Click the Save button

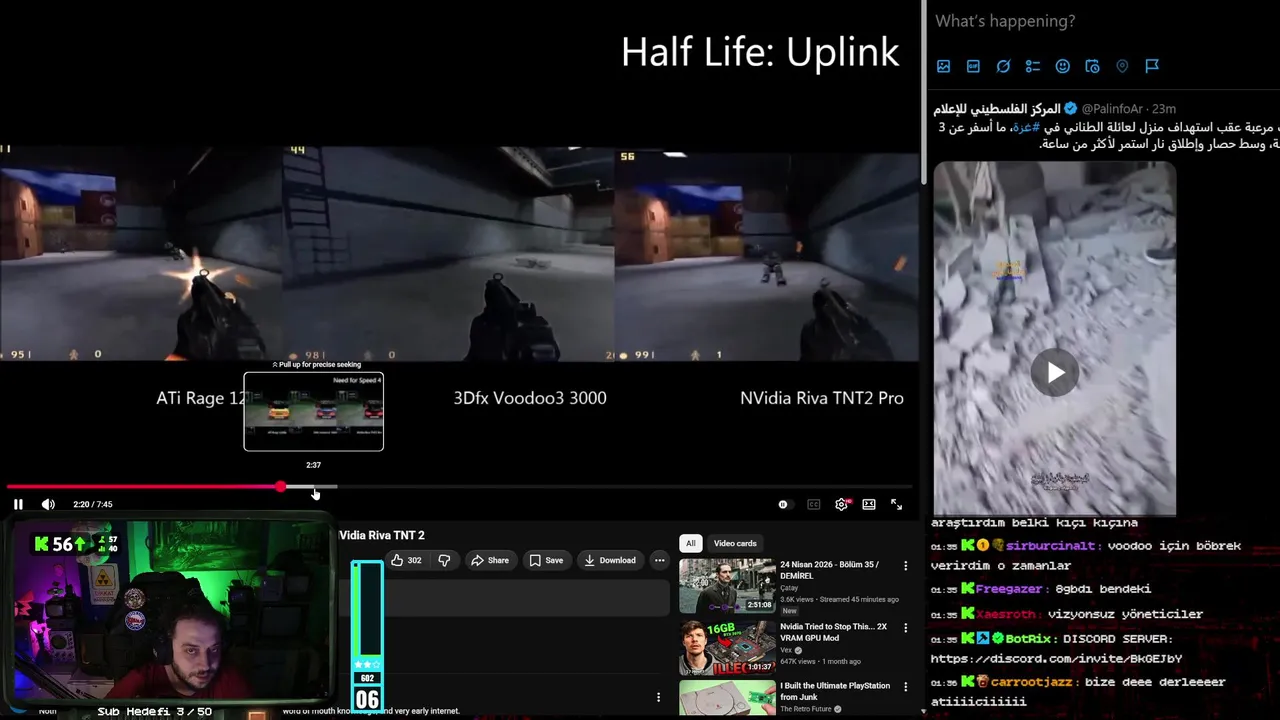(x=546, y=560)
